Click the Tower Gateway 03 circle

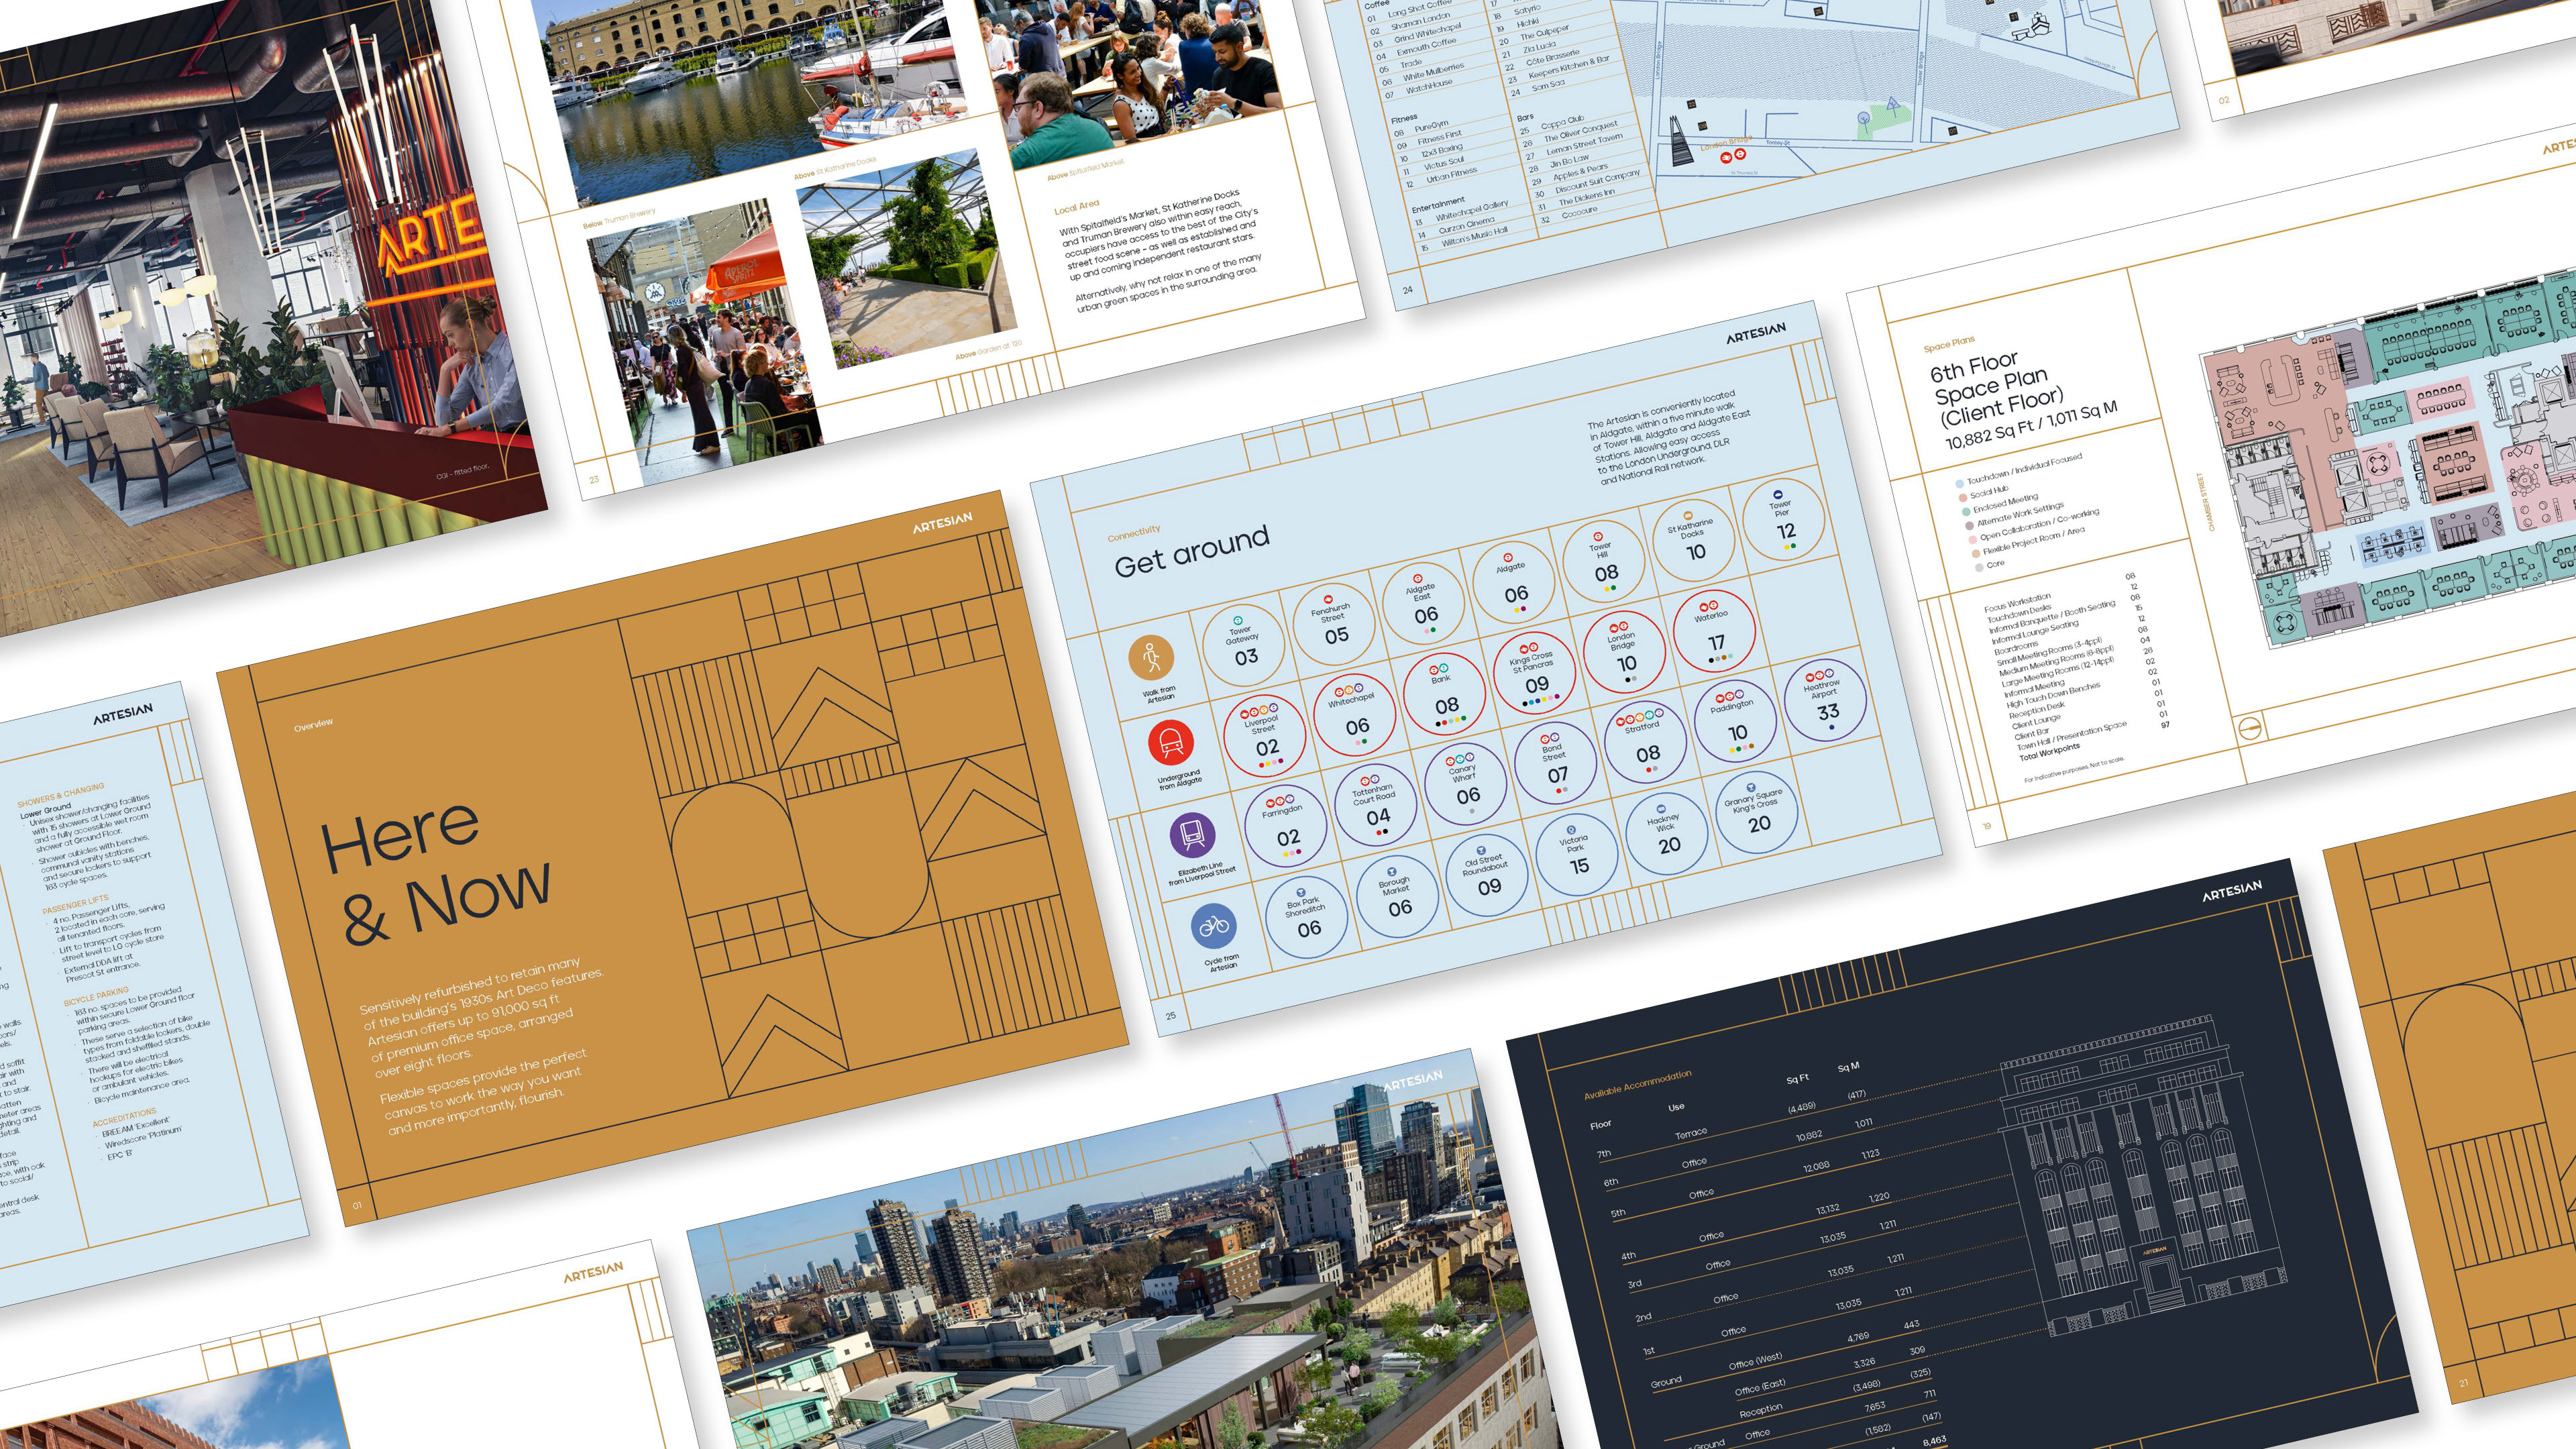click(1243, 645)
